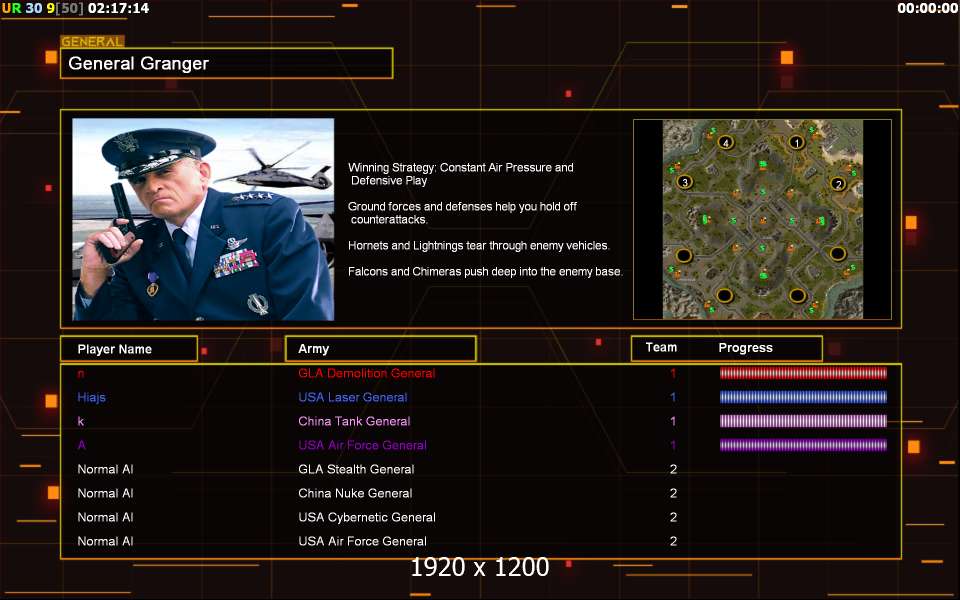
Task: Select player name Hiajs
Action: (x=91, y=397)
